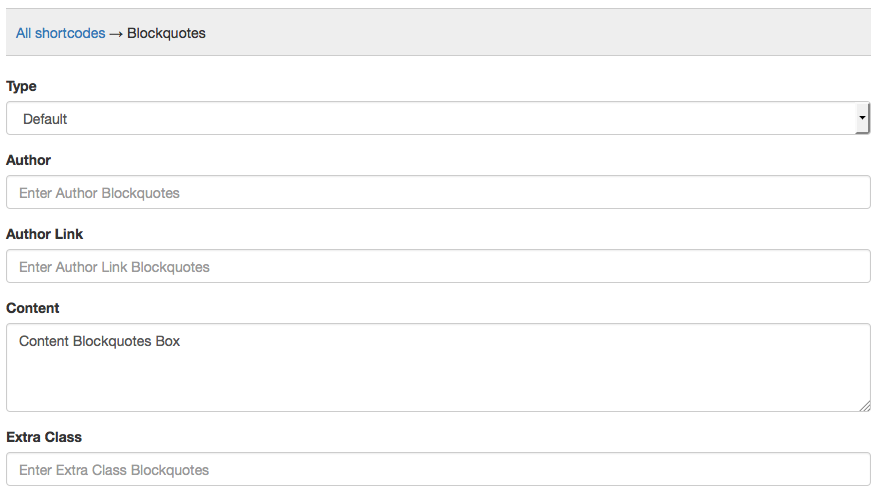Click the Content textarea resize handle
The height and width of the screenshot is (499, 878).
coord(865,405)
